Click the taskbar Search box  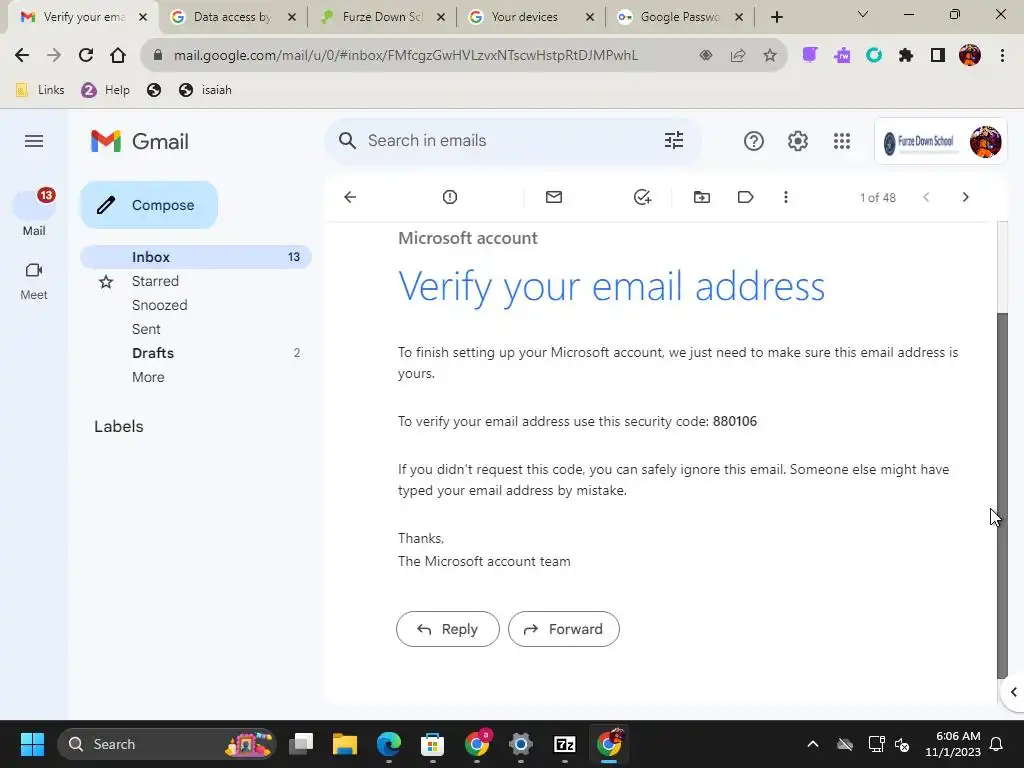(x=167, y=744)
